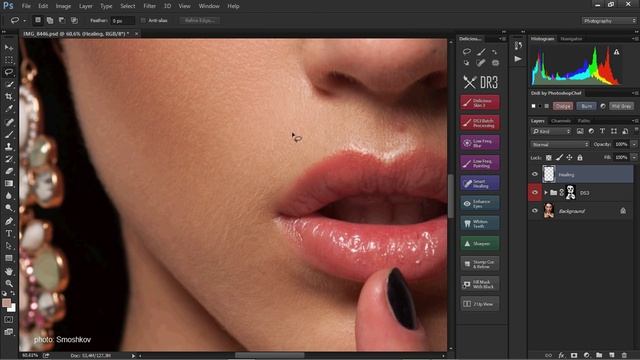Hide the Background layer
This screenshot has height=360, width=640.
[x=535, y=211]
